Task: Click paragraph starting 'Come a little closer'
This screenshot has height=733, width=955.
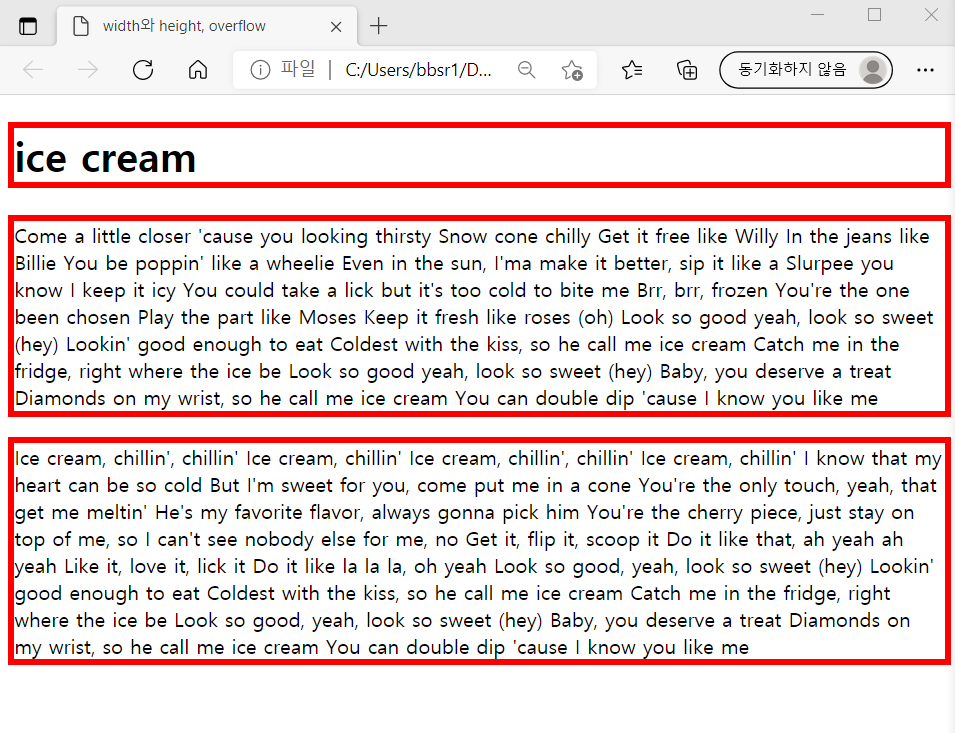Action: [479, 316]
